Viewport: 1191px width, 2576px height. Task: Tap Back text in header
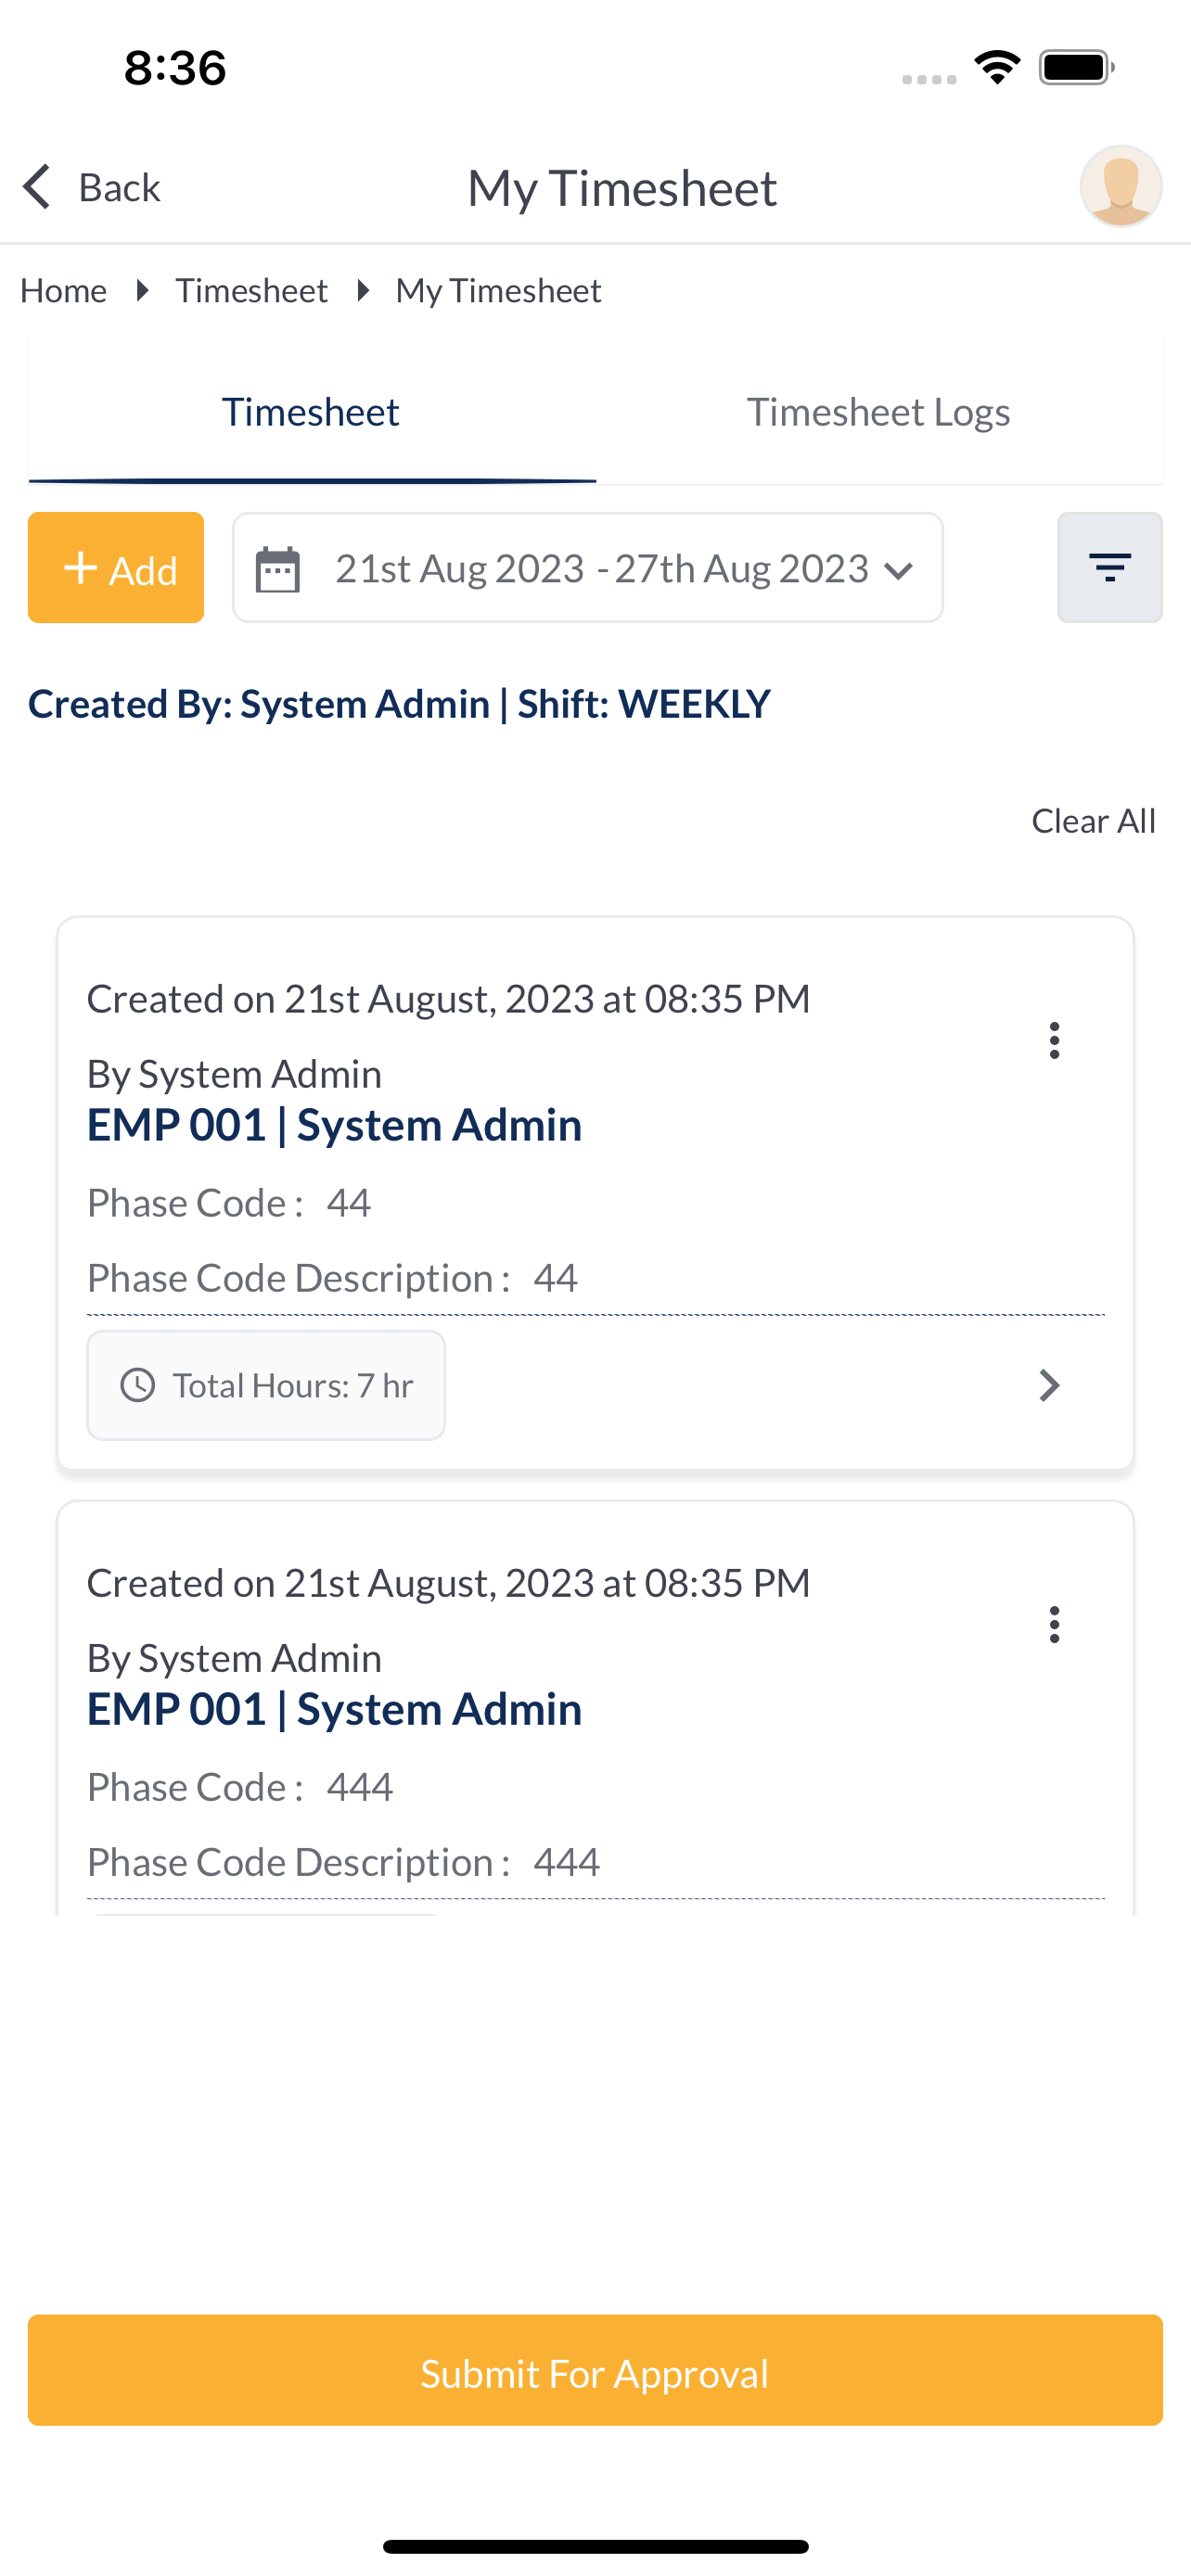pyautogui.click(x=119, y=188)
